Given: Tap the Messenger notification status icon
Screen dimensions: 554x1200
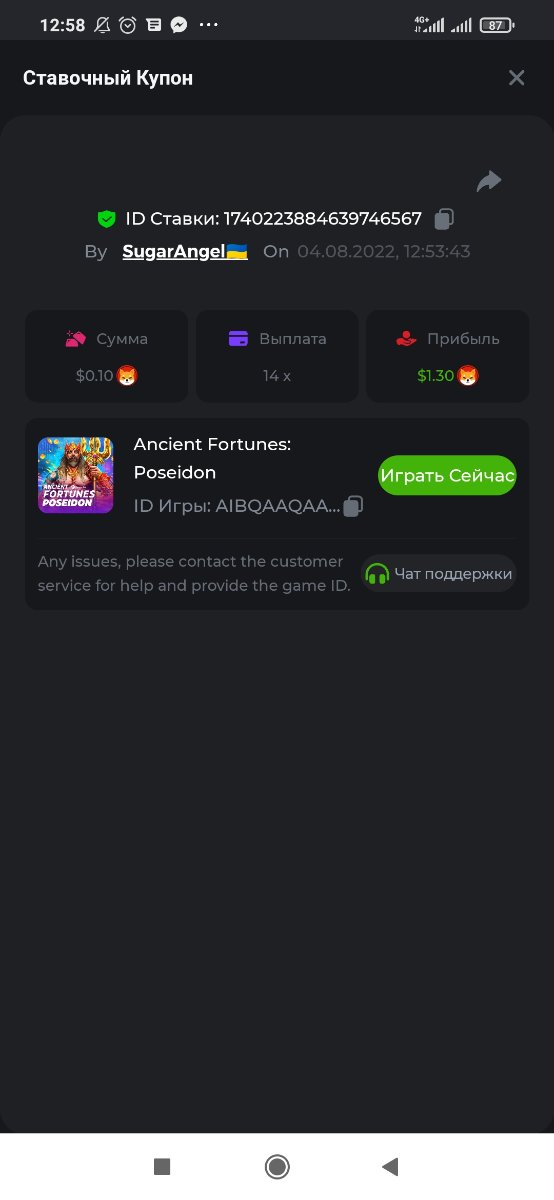Looking at the screenshot, I should click(180, 25).
